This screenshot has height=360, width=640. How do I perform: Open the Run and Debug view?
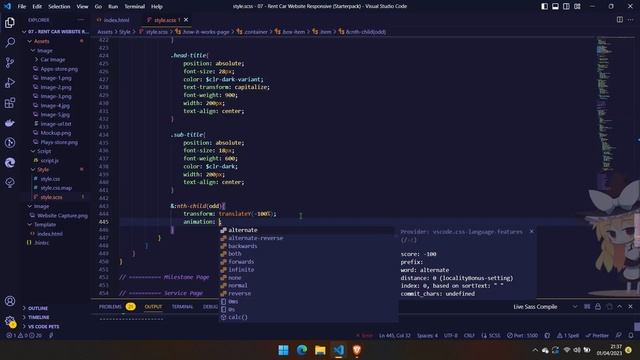click(10, 82)
